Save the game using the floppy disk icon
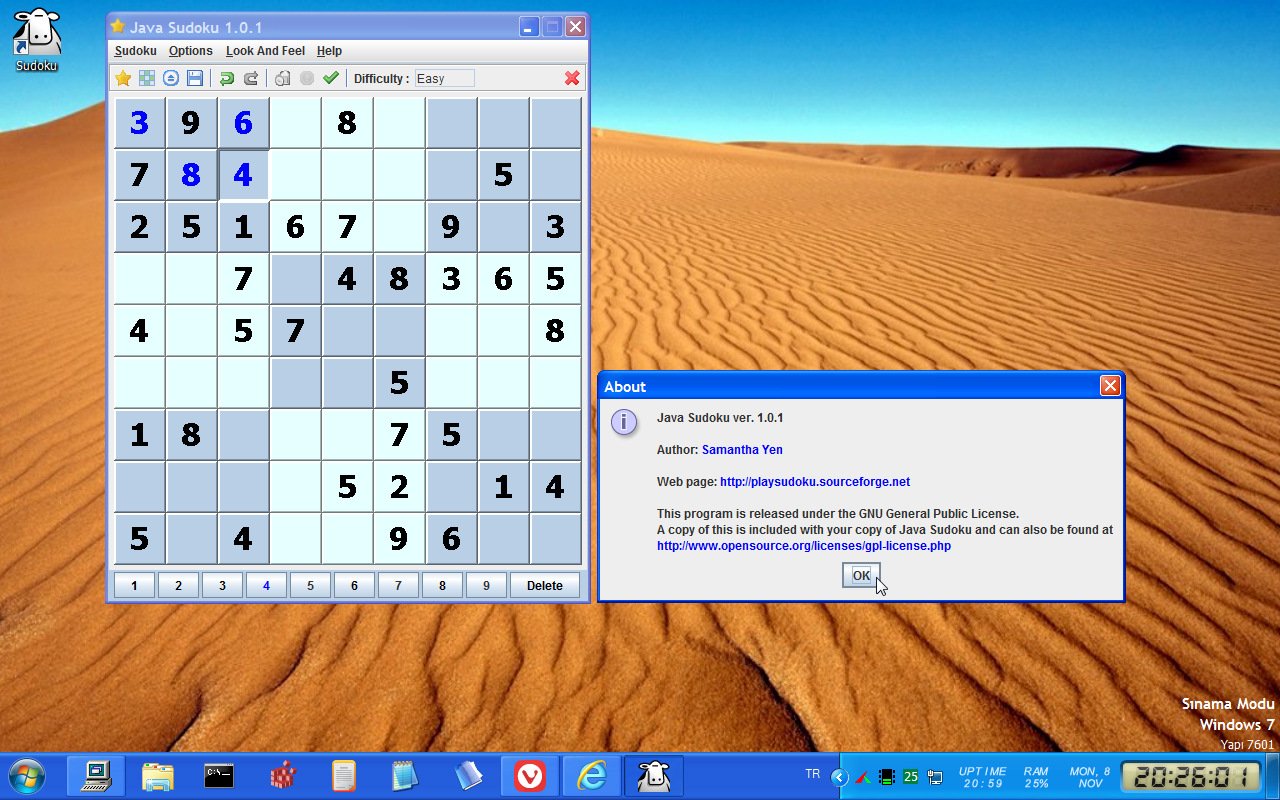 (x=195, y=78)
